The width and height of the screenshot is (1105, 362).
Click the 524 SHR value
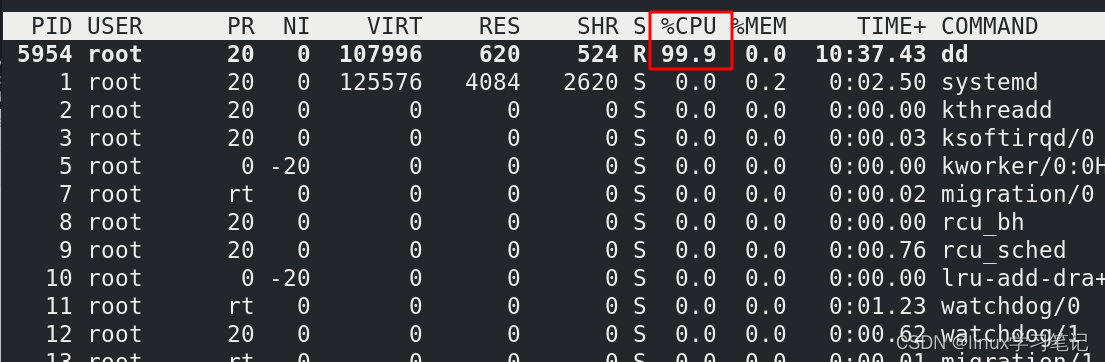pyautogui.click(x=598, y=54)
